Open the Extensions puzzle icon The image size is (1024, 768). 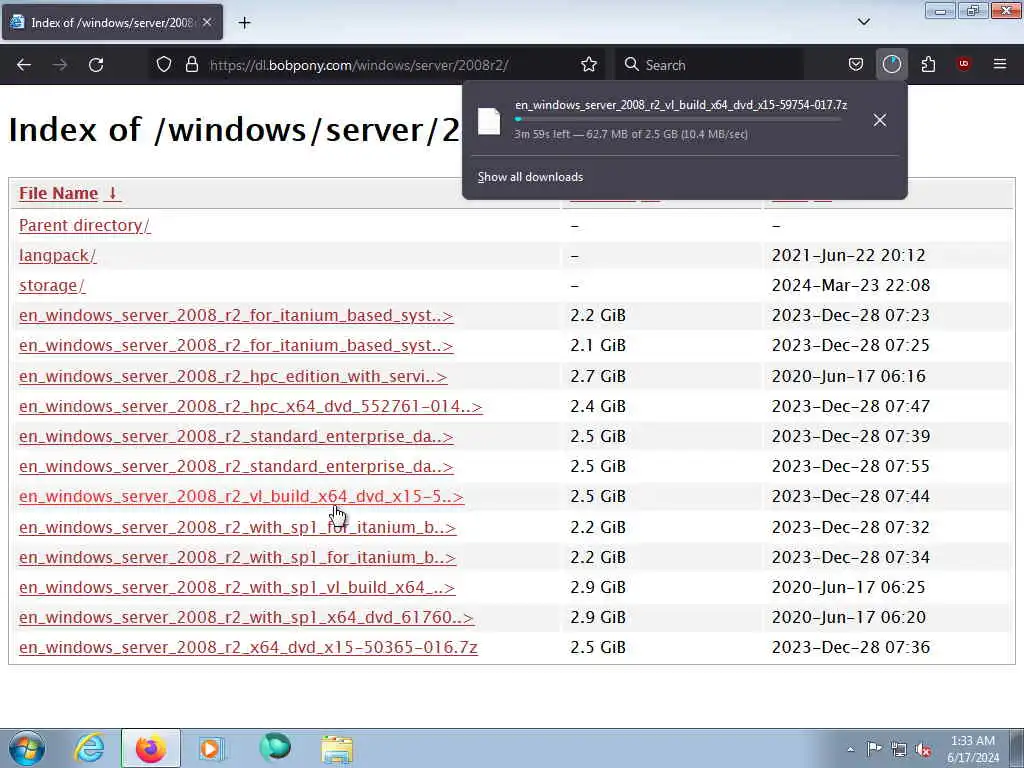tap(928, 64)
